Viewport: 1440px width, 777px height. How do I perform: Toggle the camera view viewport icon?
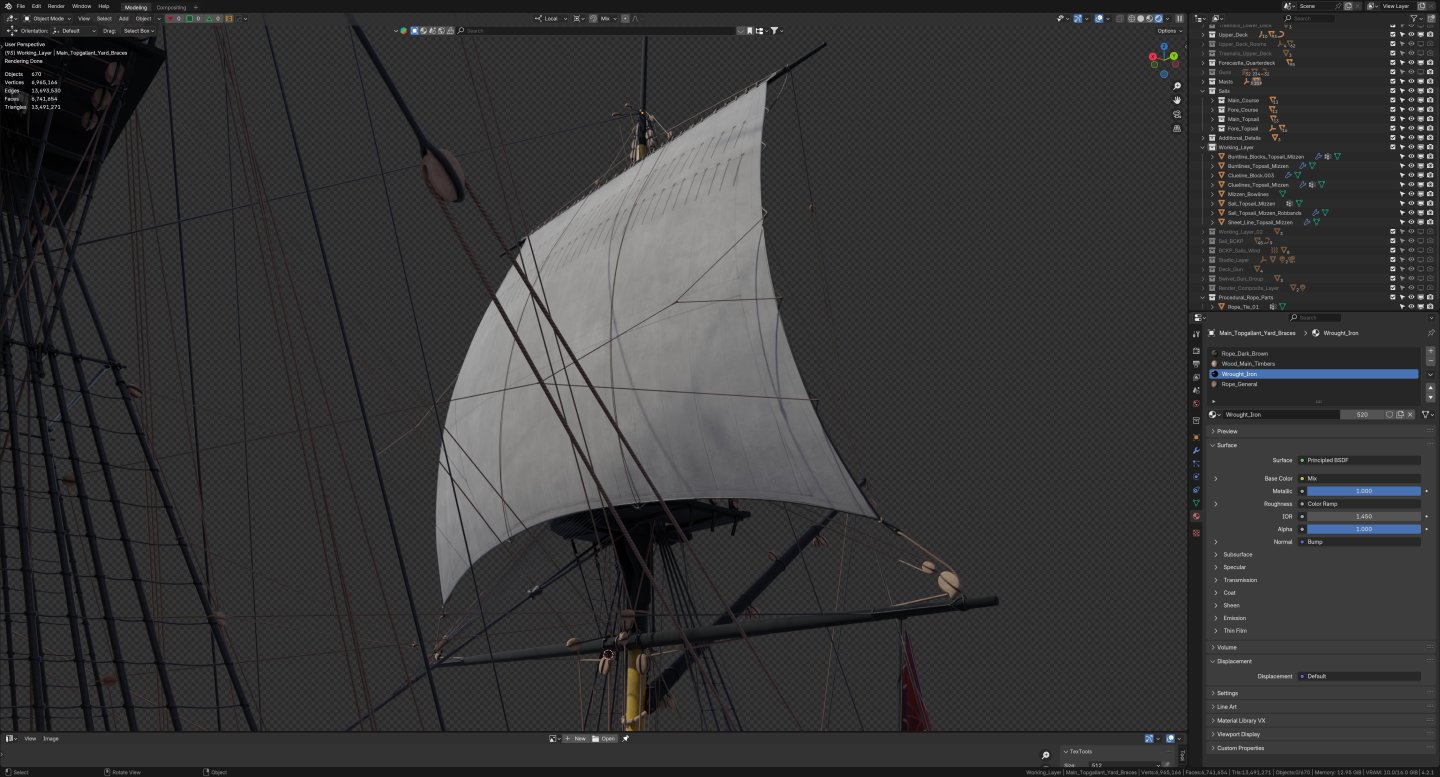coord(1178,114)
